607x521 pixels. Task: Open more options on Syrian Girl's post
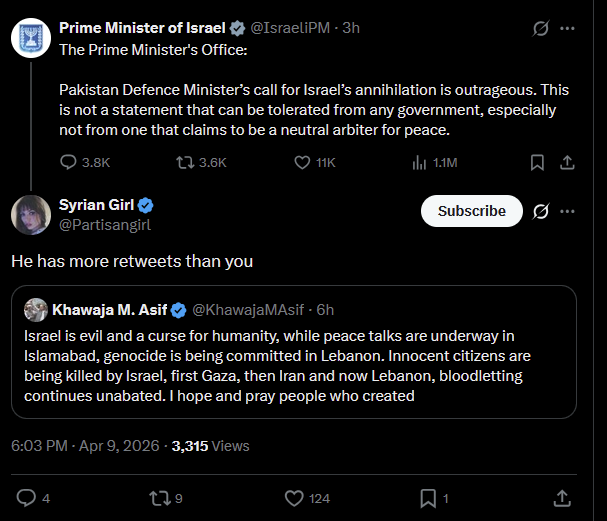pyautogui.click(x=568, y=211)
